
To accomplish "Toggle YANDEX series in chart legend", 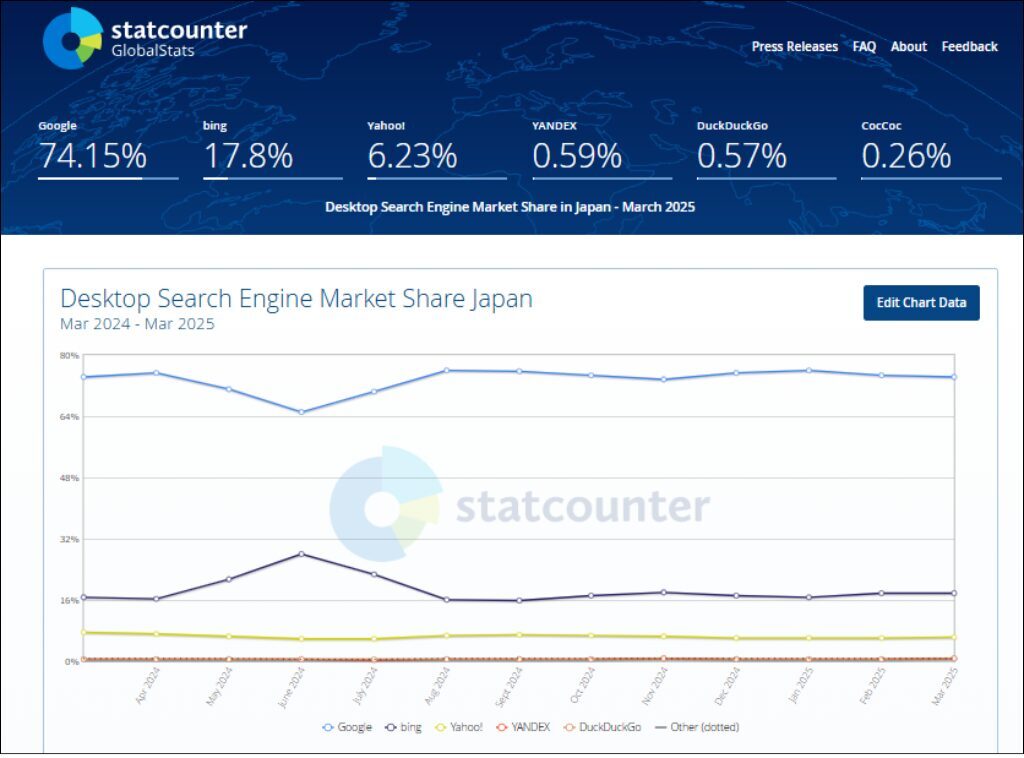I will pyautogui.click(x=523, y=727).
